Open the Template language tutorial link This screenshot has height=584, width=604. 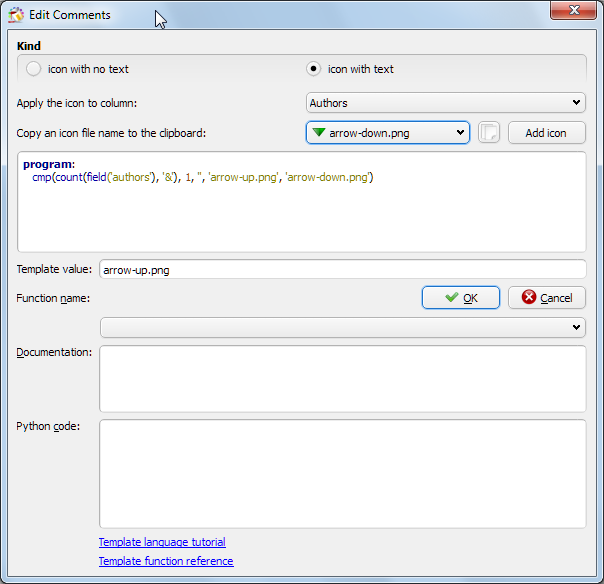(x=162, y=542)
